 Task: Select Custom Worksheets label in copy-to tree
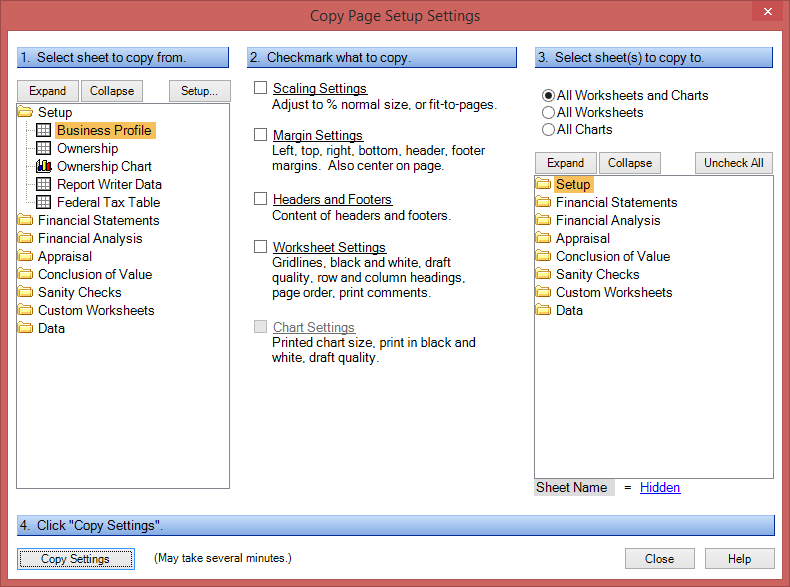click(614, 292)
